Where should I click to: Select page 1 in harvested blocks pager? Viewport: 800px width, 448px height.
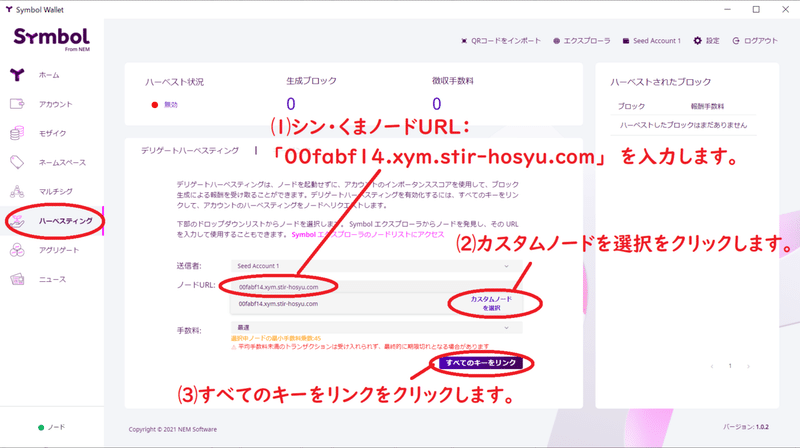pos(730,366)
